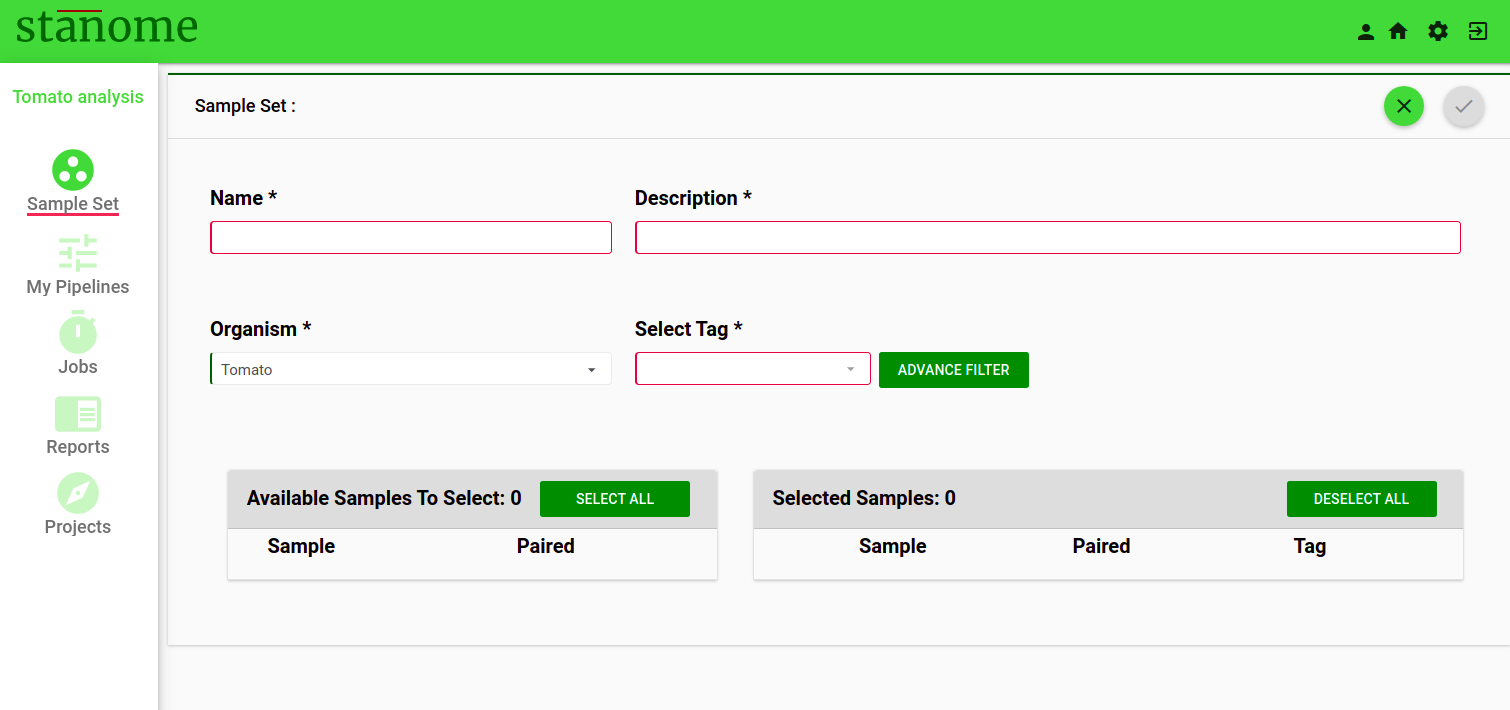Confirm sample set with checkmark button

tap(1464, 106)
